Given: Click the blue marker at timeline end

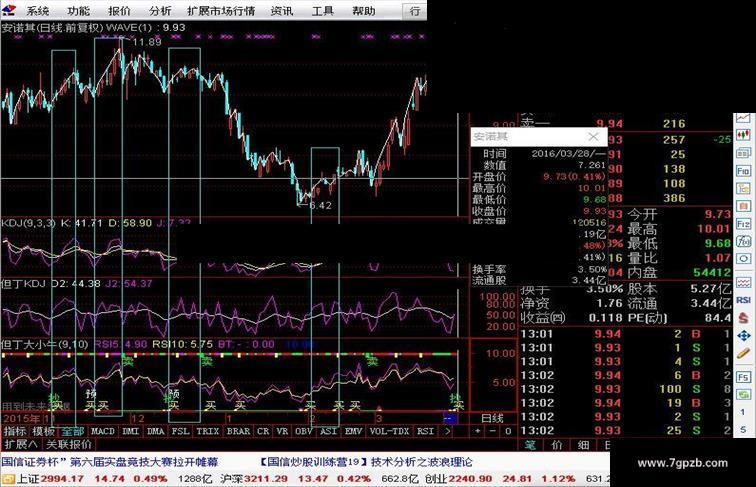Looking at the screenshot, I should (449, 418).
